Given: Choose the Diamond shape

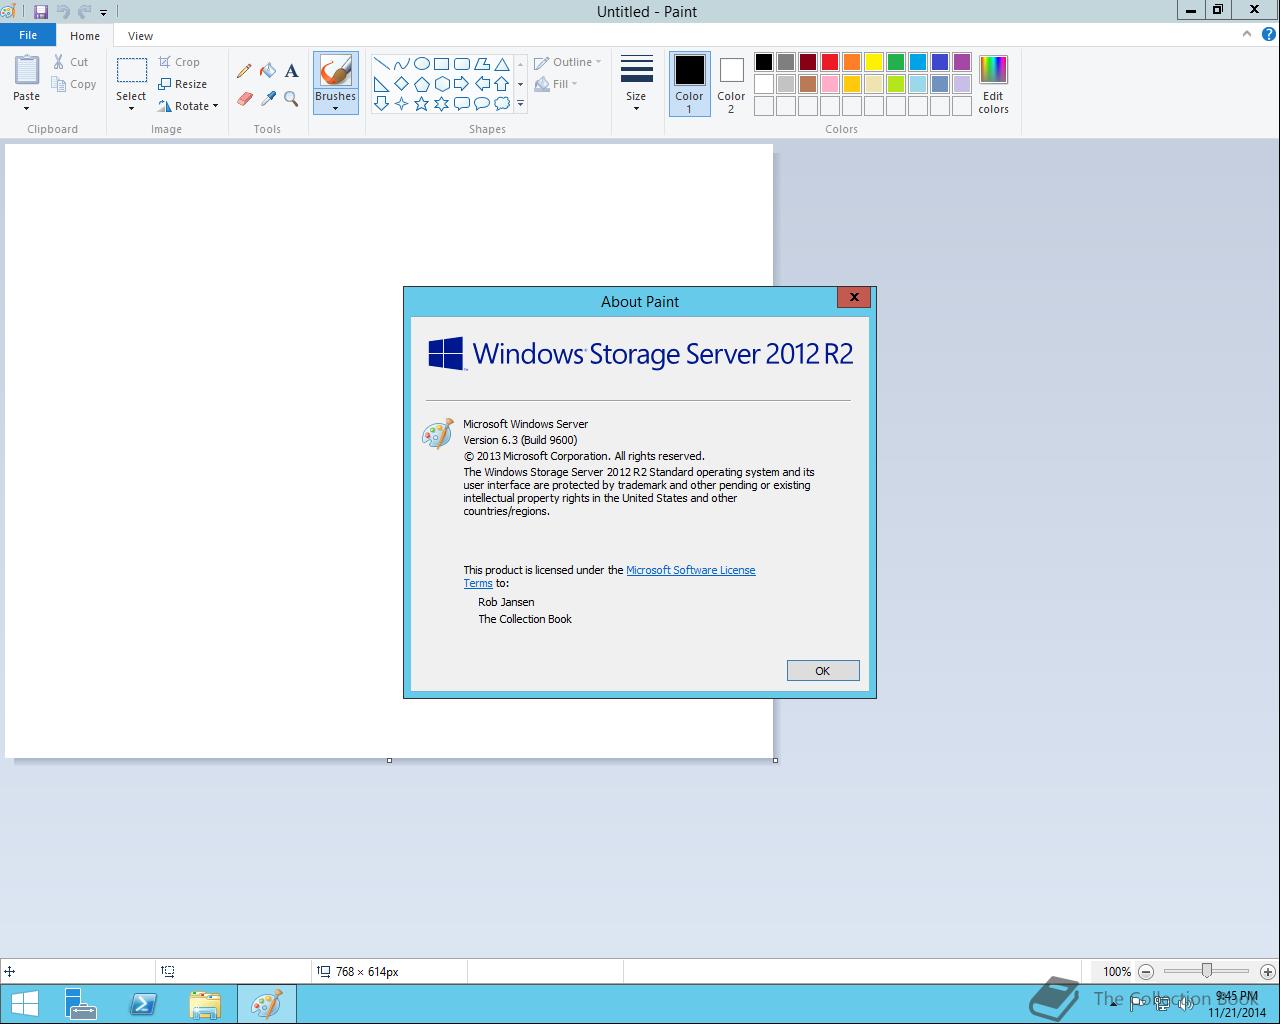Looking at the screenshot, I should click(402, 84).
